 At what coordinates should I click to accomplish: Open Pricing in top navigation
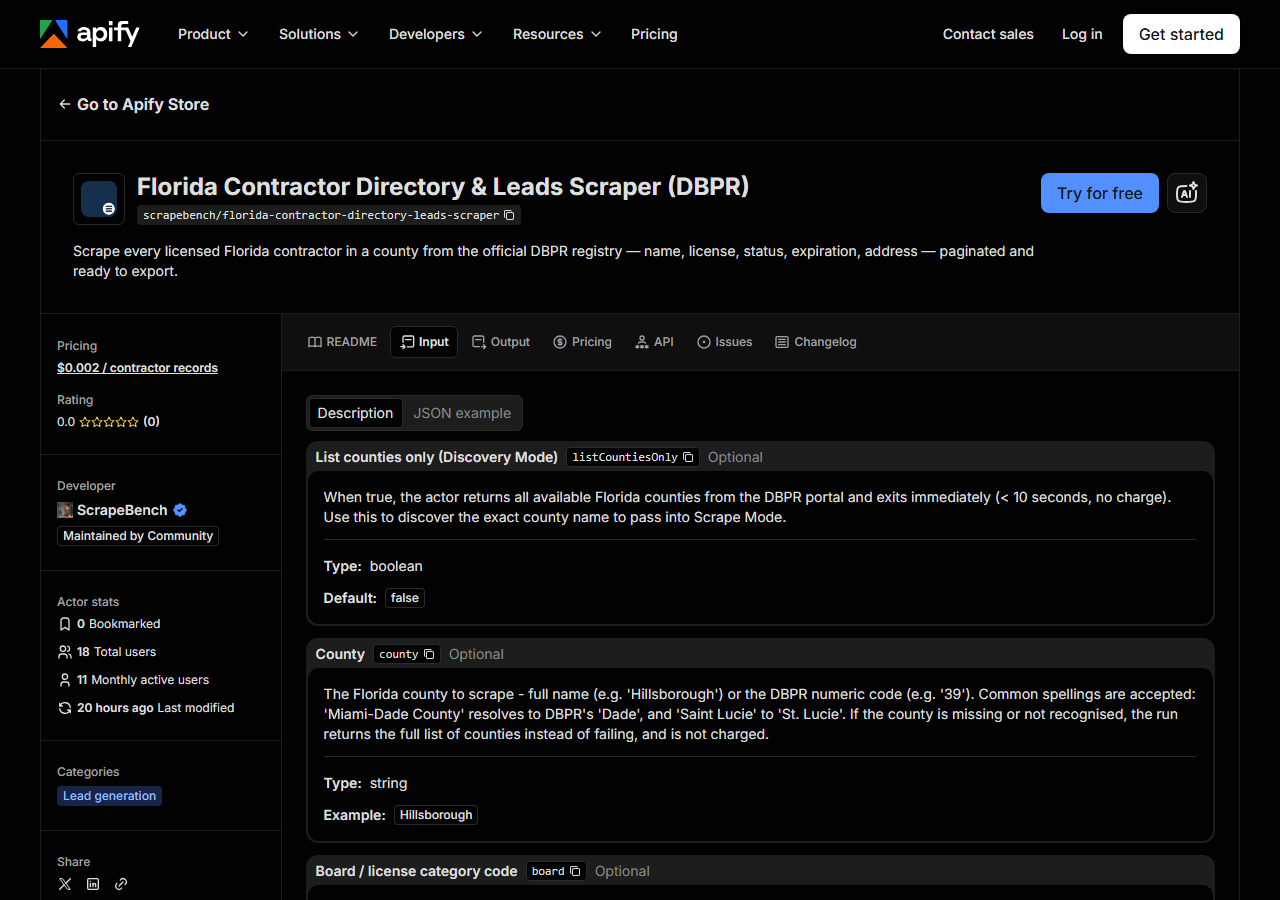click(x=654, y=34)
